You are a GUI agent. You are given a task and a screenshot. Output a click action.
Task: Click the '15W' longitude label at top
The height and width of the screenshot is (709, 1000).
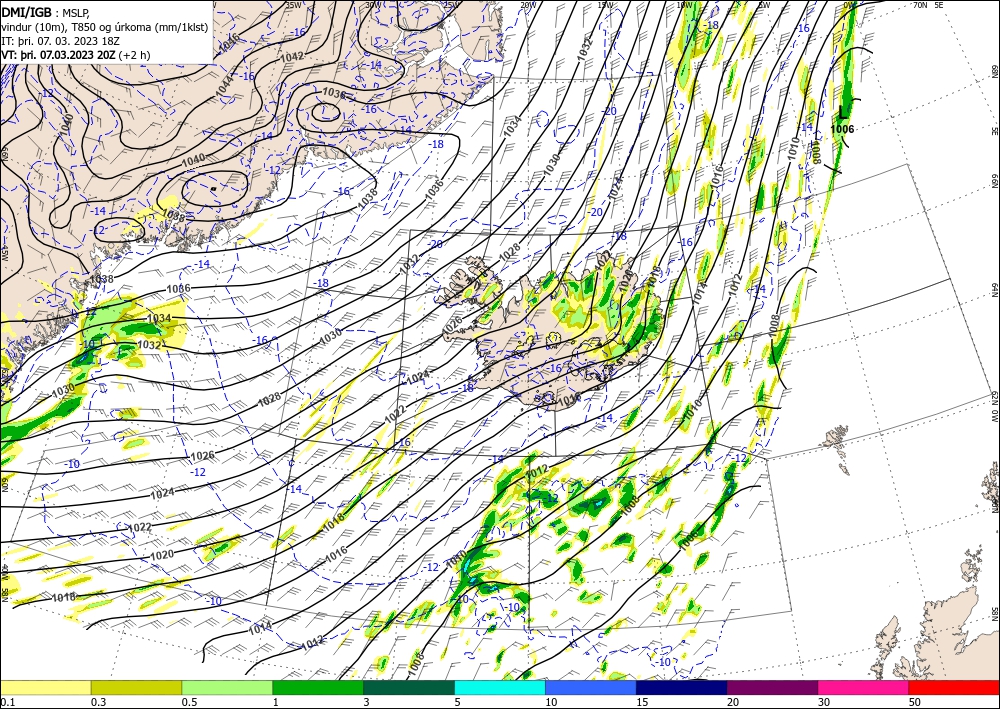[606, 4]
